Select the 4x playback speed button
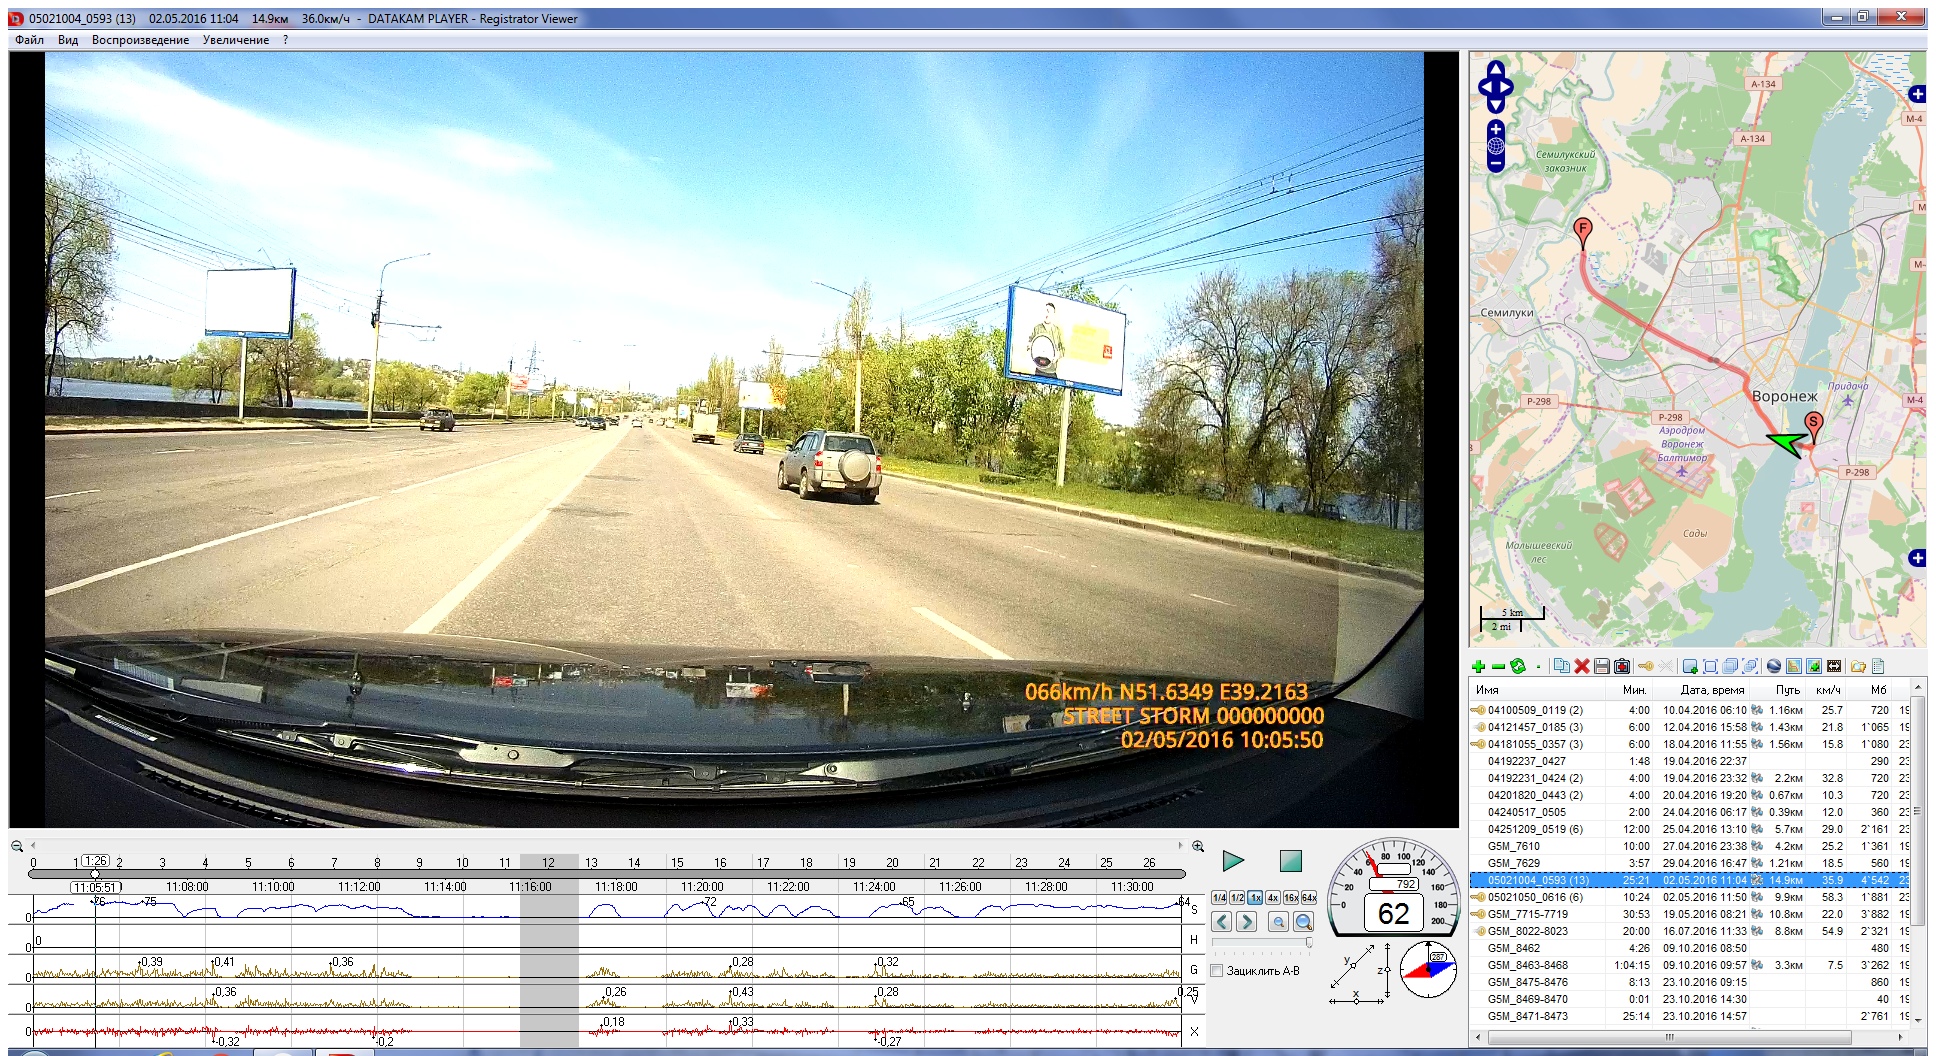The image size is (1936, 1056). [x=1273, y=898]
